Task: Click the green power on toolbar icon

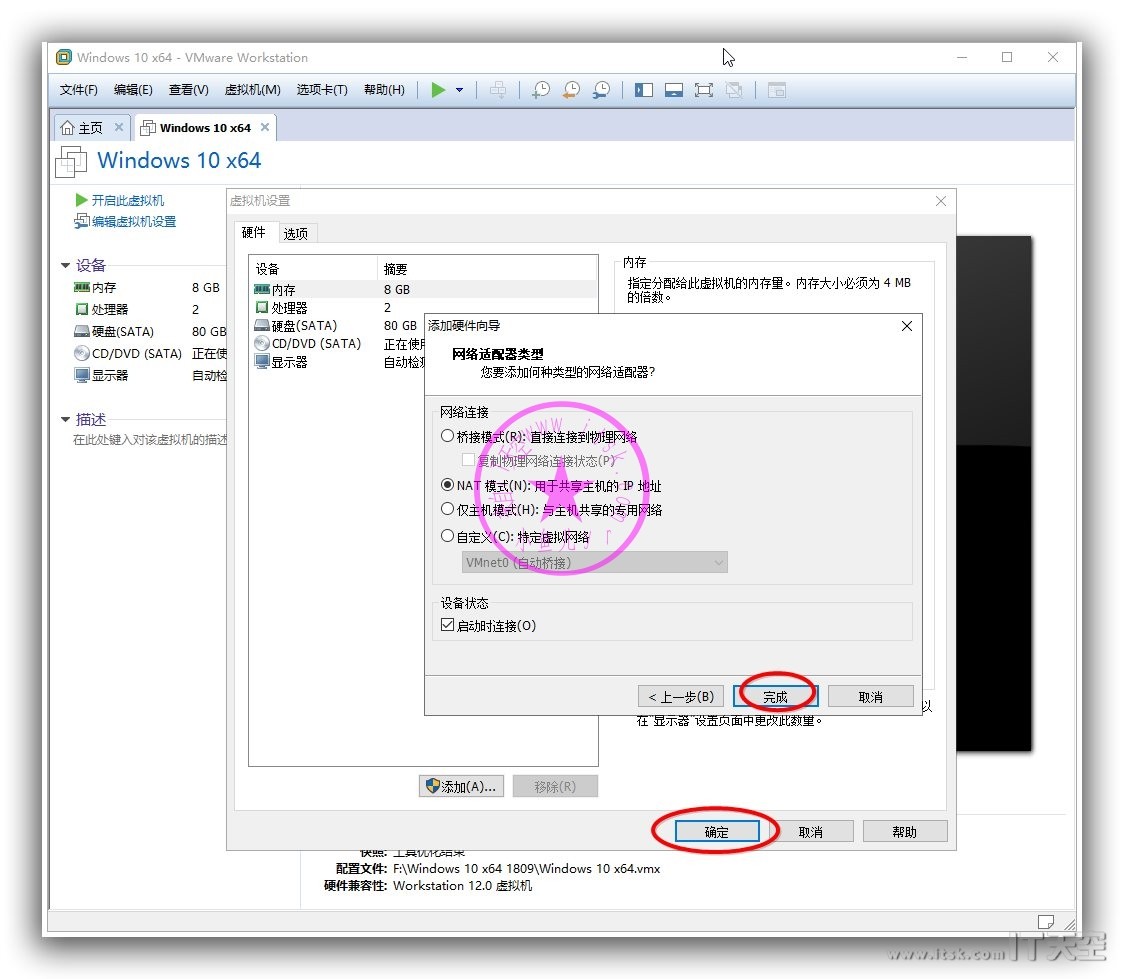Action: 438,90
